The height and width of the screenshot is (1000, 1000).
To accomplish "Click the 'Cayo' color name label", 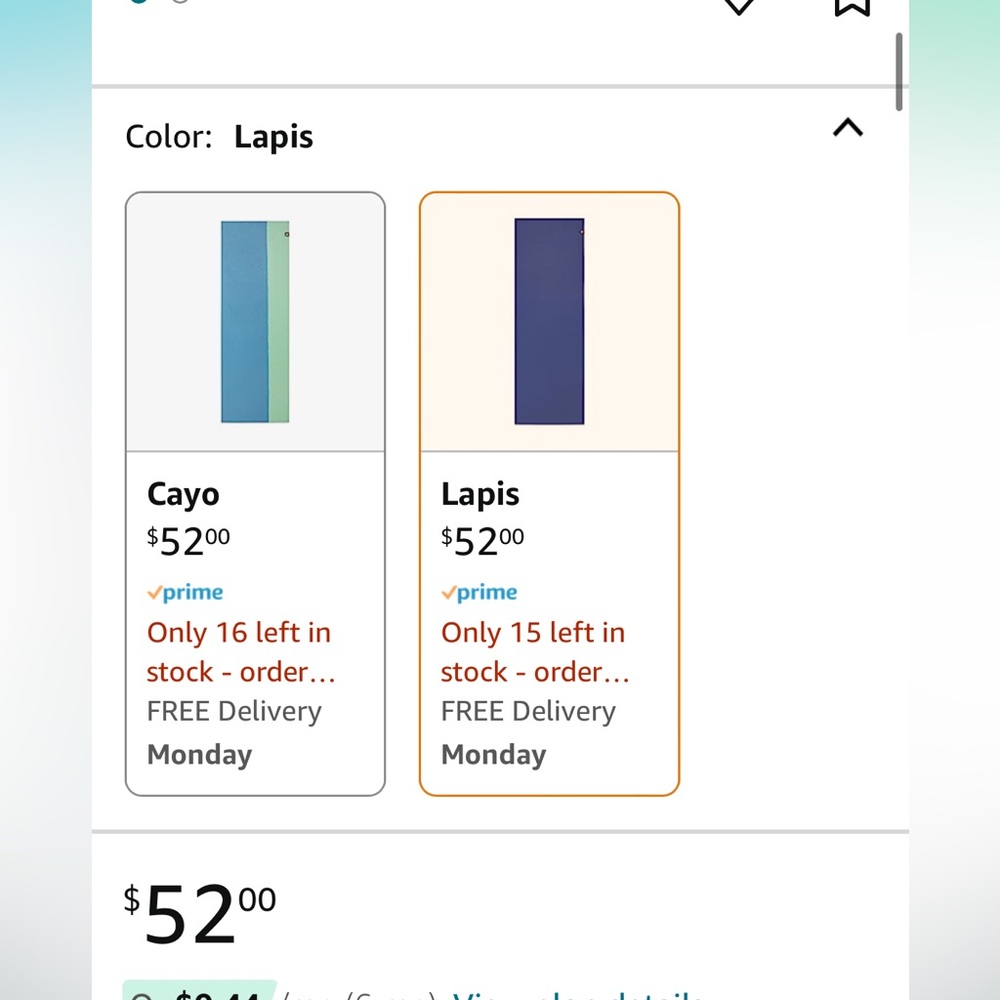I will tap(183, 494).
